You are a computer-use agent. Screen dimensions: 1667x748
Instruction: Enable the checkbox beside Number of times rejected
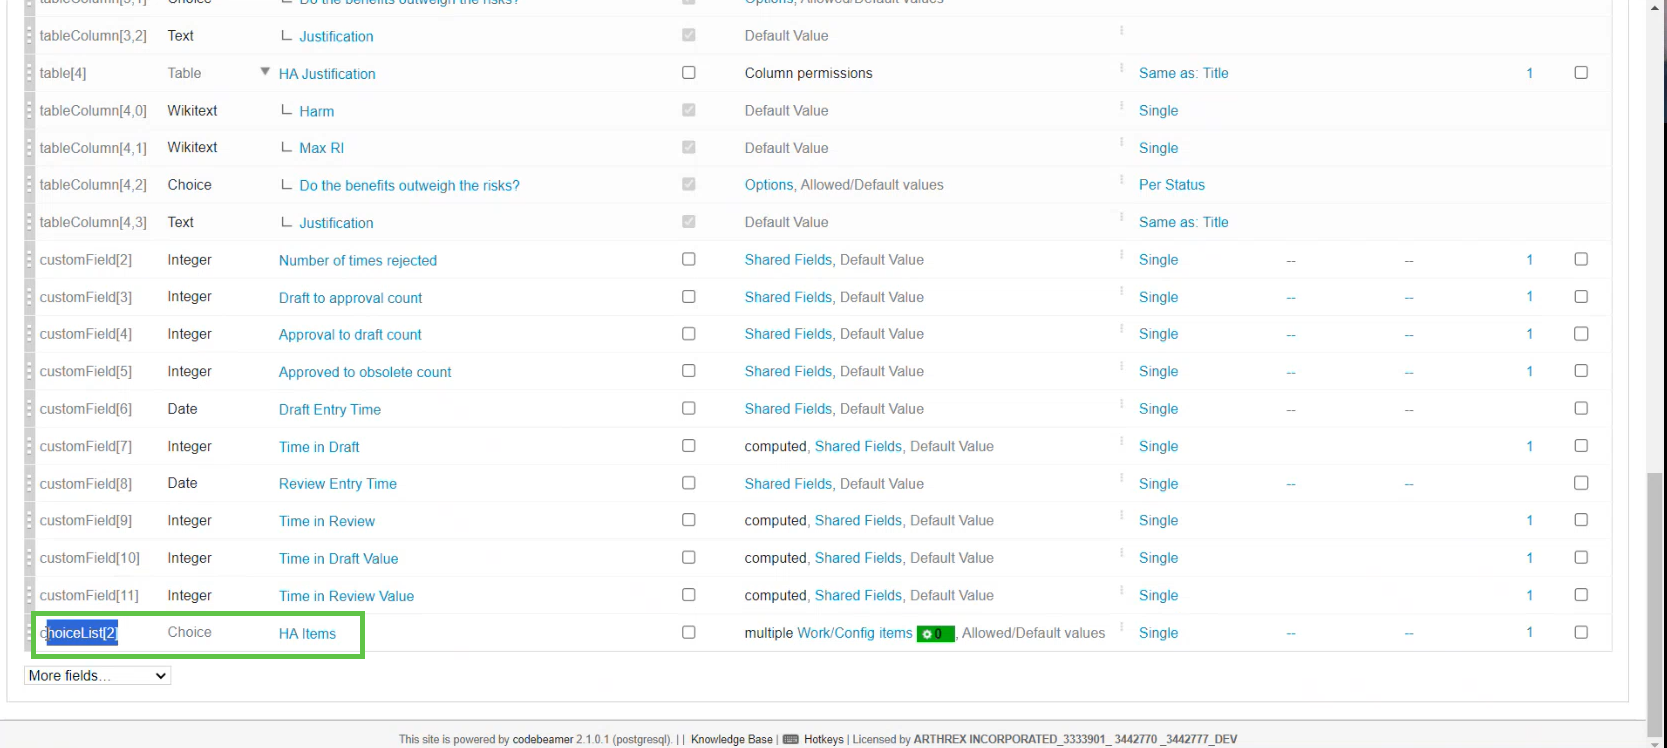(688, 259)
